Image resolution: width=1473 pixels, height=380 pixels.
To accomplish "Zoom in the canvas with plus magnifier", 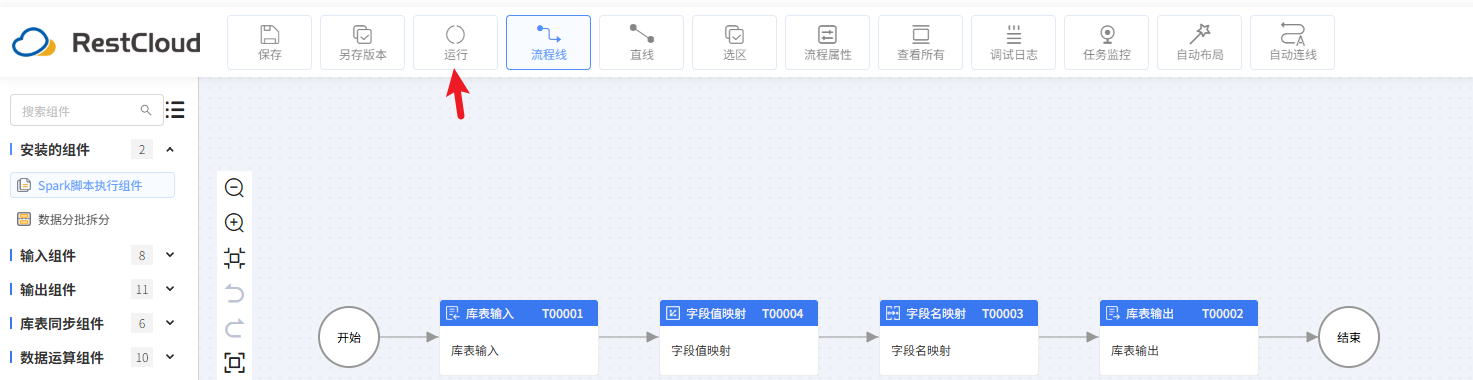I will coord(235,223).
